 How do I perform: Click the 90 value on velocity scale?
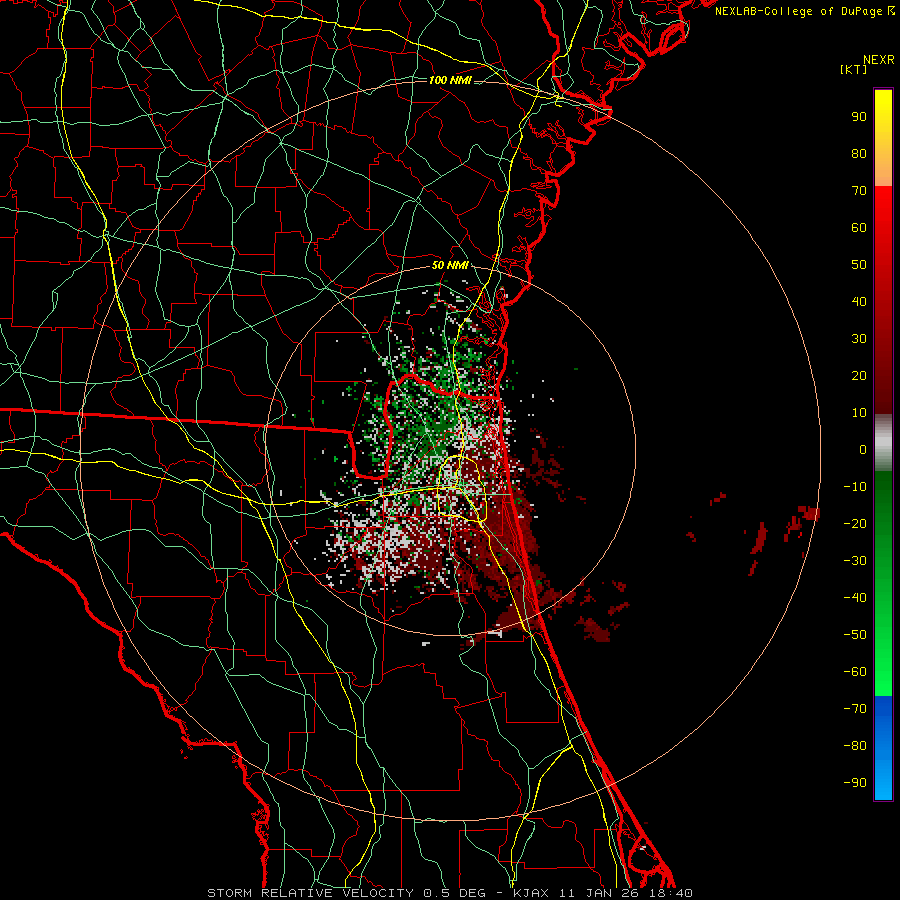(x=859, y=117)
